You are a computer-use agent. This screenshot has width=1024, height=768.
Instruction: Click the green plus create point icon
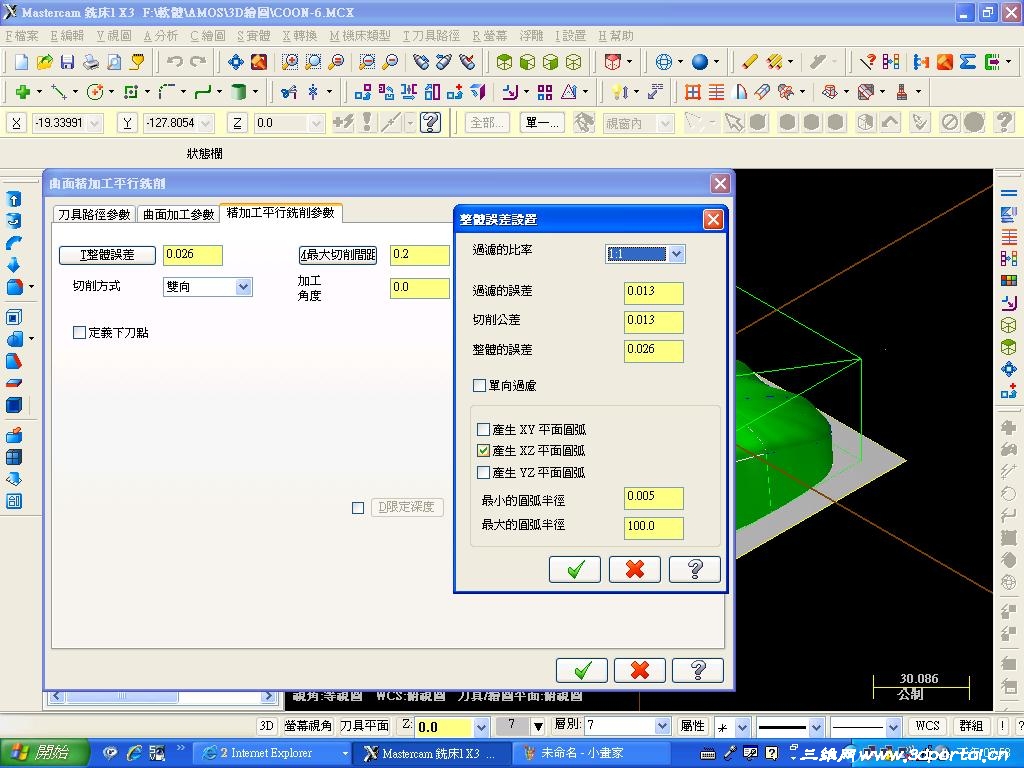click(23, 92)
